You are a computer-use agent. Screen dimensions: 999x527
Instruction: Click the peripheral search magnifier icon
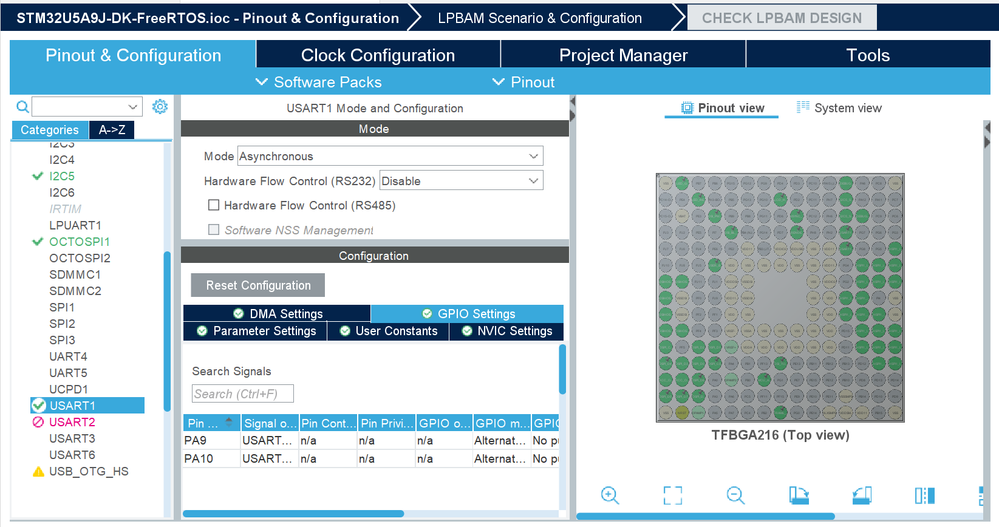(x=22, y=106)
